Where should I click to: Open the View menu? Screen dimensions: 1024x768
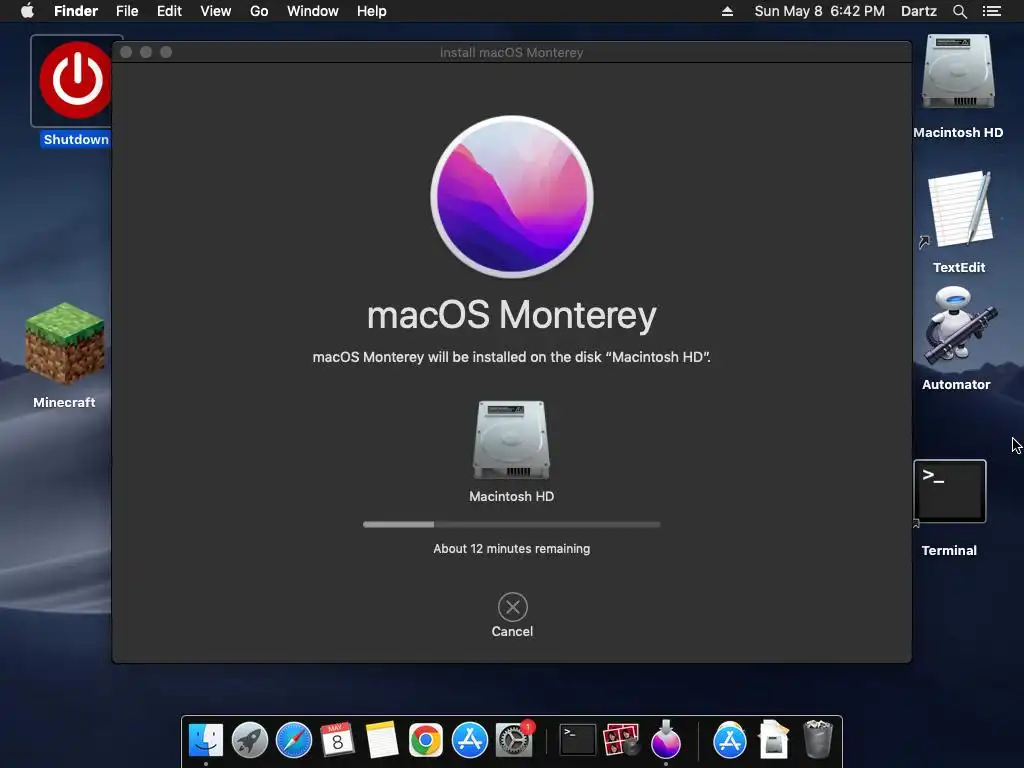tap(216, 11)
